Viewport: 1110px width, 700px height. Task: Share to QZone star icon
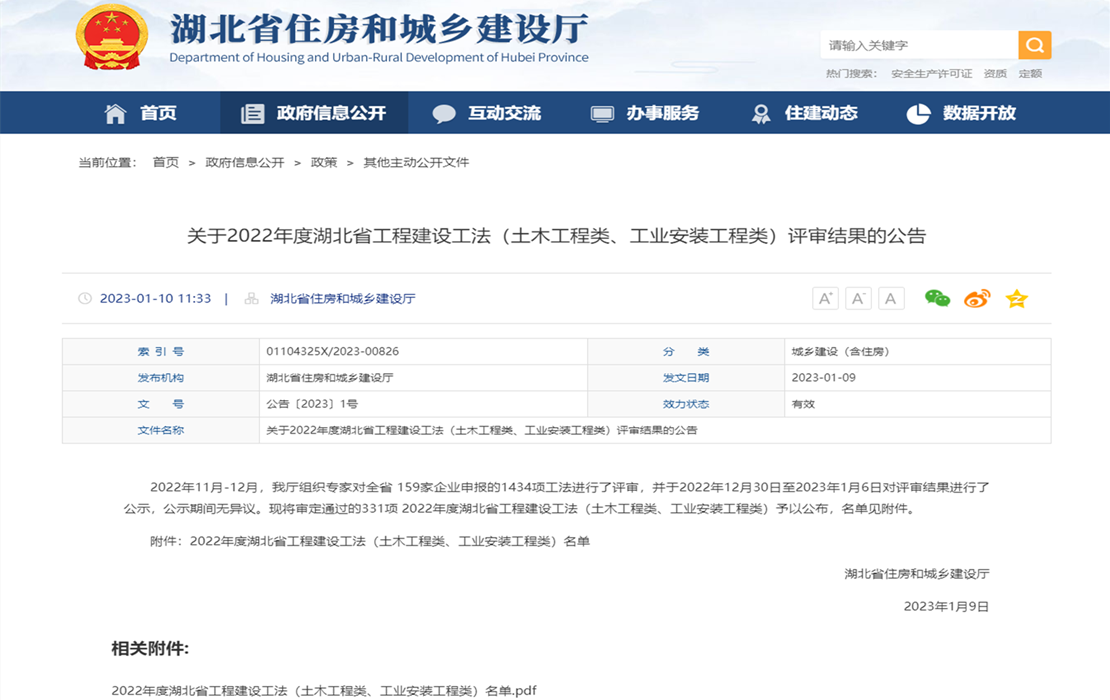pyautogui.click(x=1017, y=298)
